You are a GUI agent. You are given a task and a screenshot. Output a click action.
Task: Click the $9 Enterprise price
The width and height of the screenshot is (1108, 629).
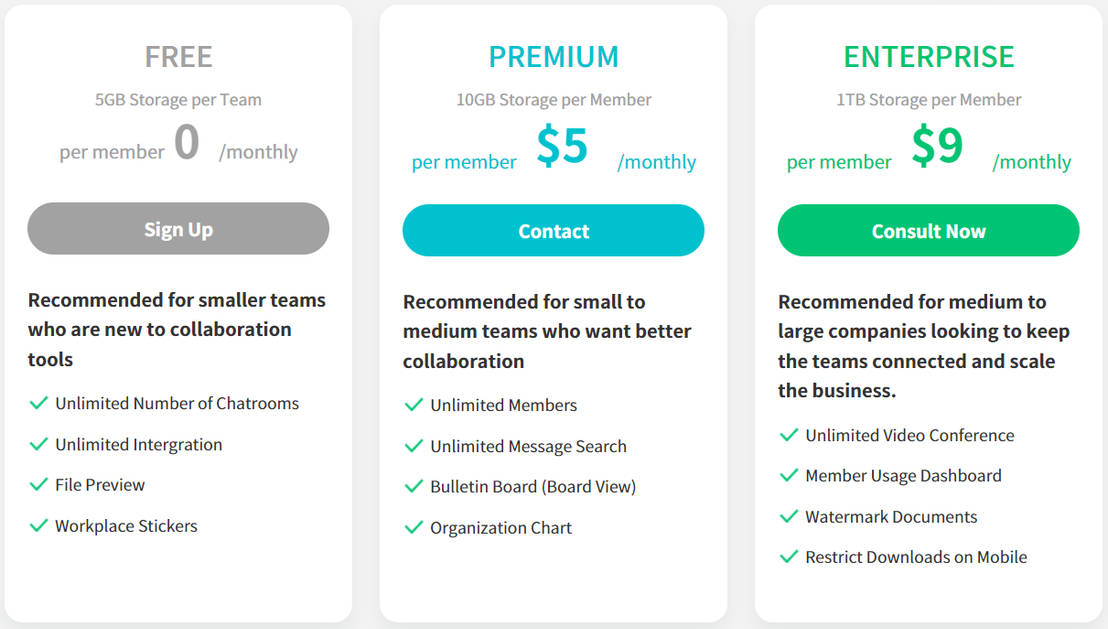click(937, 146)
